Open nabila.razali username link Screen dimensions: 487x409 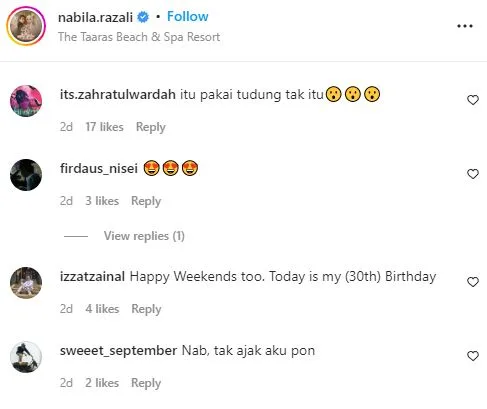pos(95,17)
